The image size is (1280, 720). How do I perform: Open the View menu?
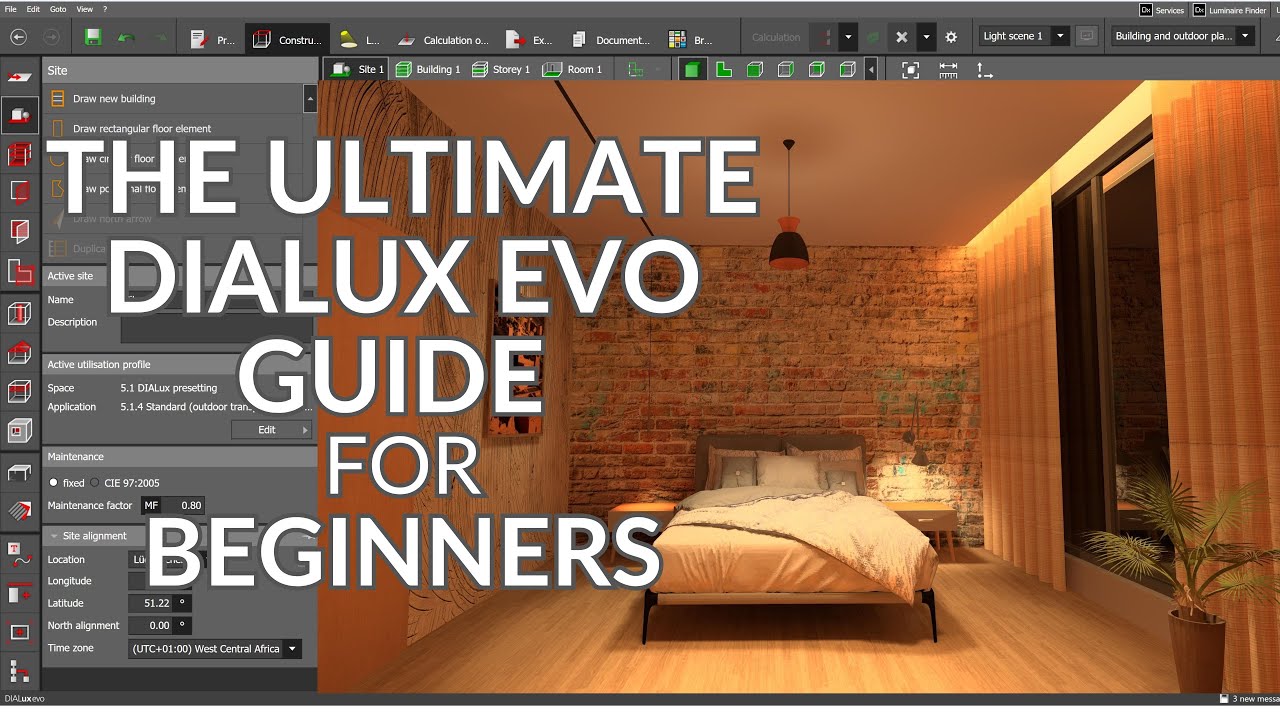click(x=85, y=9)
